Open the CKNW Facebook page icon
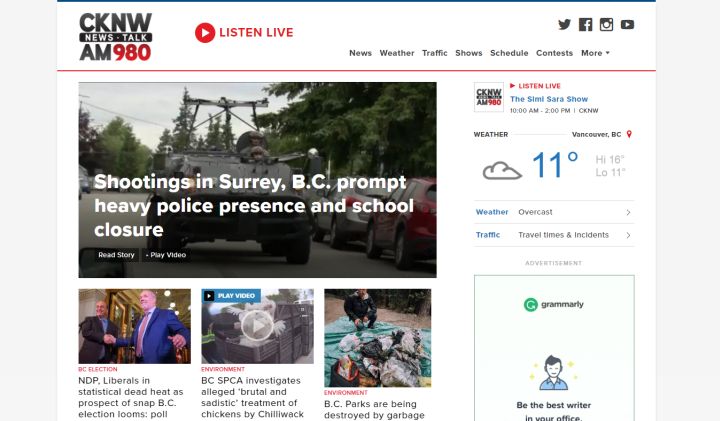 coord(586,25)
